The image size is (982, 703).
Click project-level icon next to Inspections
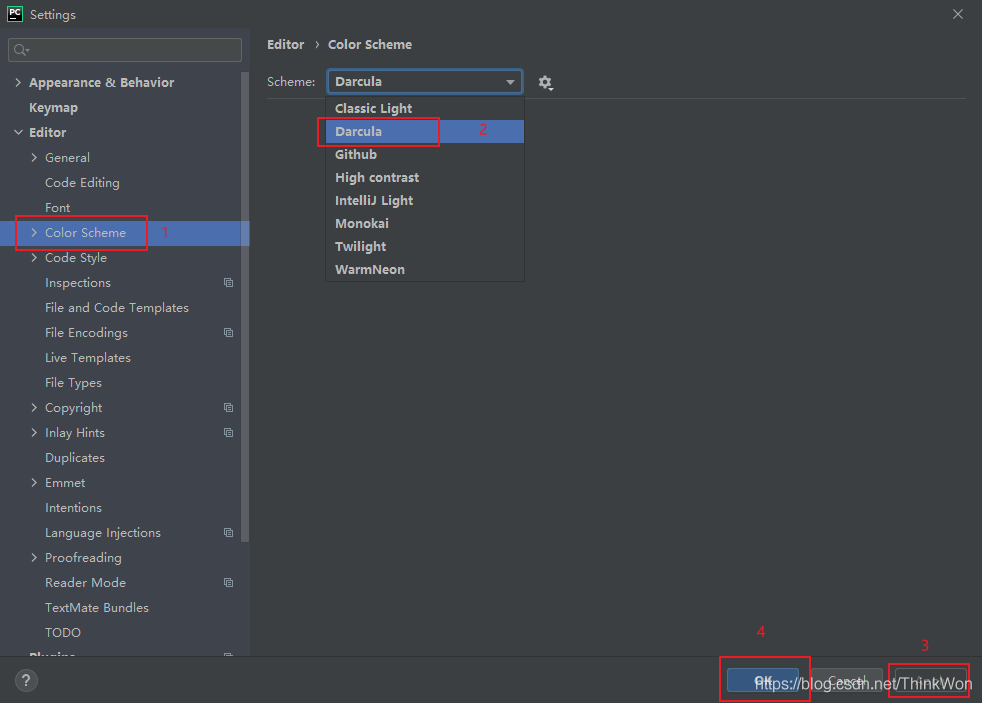point(228,283)
